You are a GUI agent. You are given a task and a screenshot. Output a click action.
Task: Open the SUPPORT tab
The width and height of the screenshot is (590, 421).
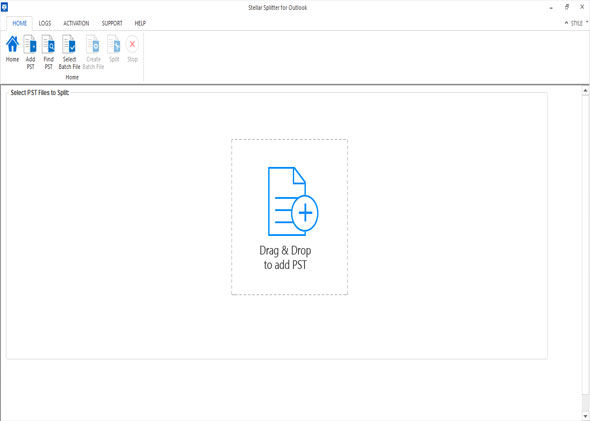(112, 23)
